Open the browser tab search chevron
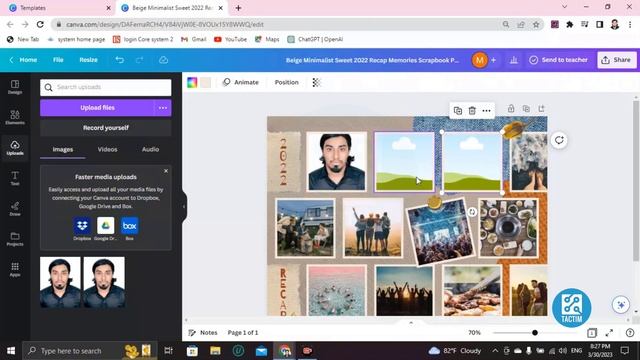 [564, 7]
